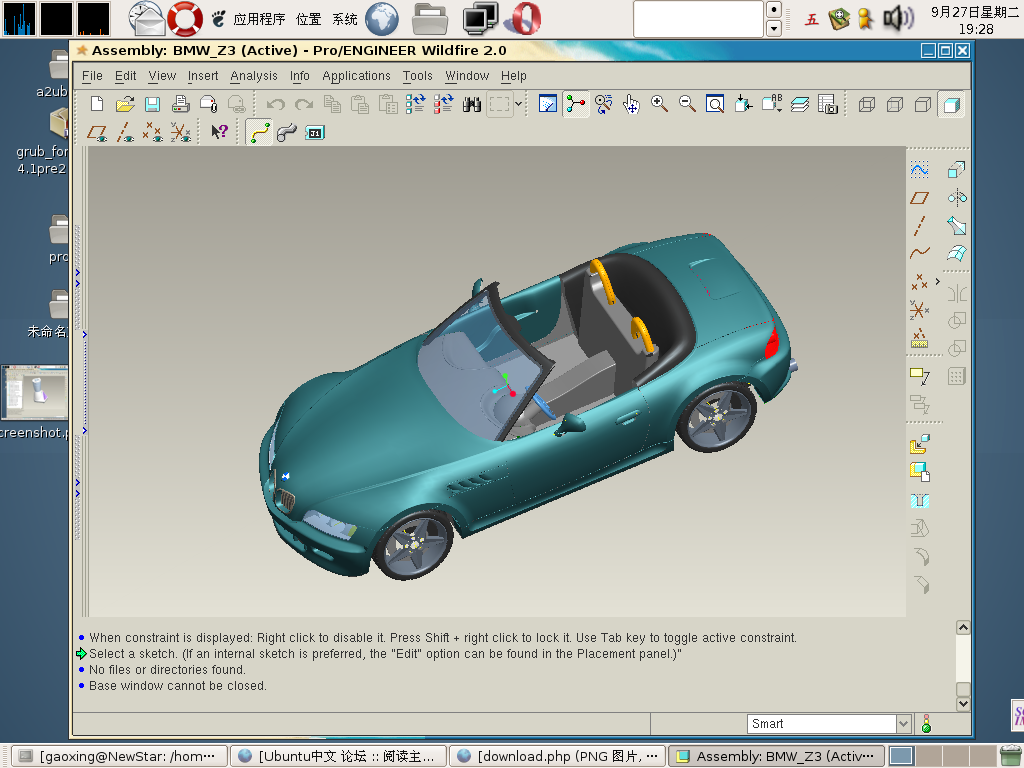
Task: Click the Variable Section Sweep tool
Action: click(x=956, y=225)
